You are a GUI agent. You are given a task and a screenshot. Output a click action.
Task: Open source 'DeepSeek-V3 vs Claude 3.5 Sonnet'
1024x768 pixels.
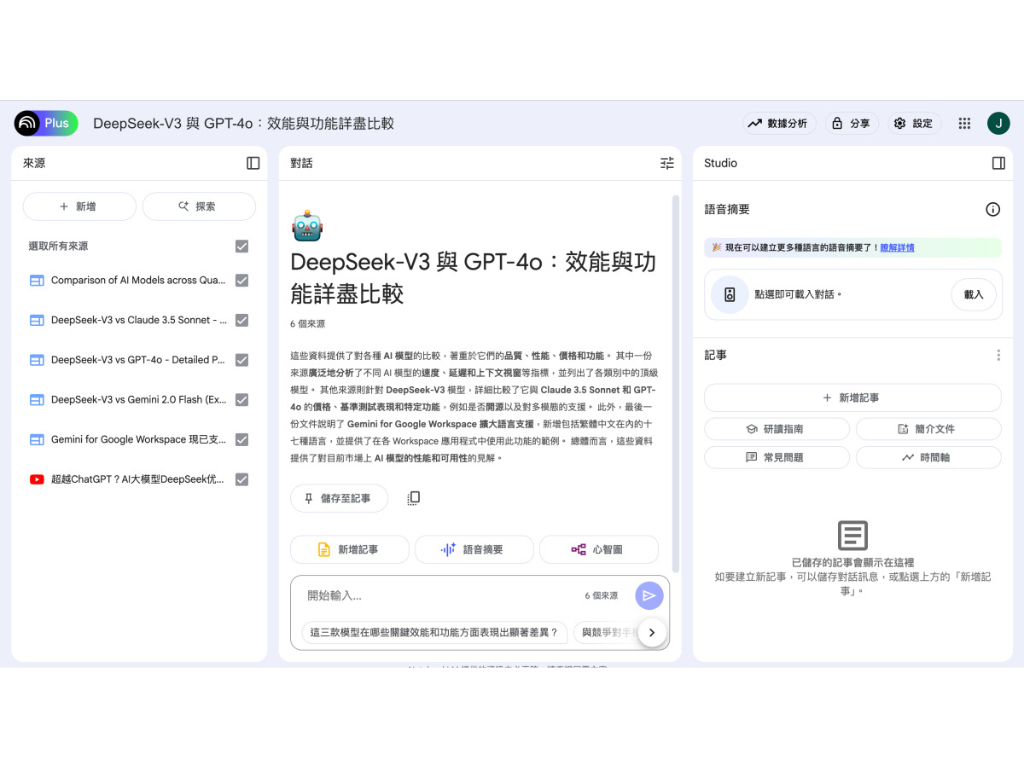click(138, 320)
